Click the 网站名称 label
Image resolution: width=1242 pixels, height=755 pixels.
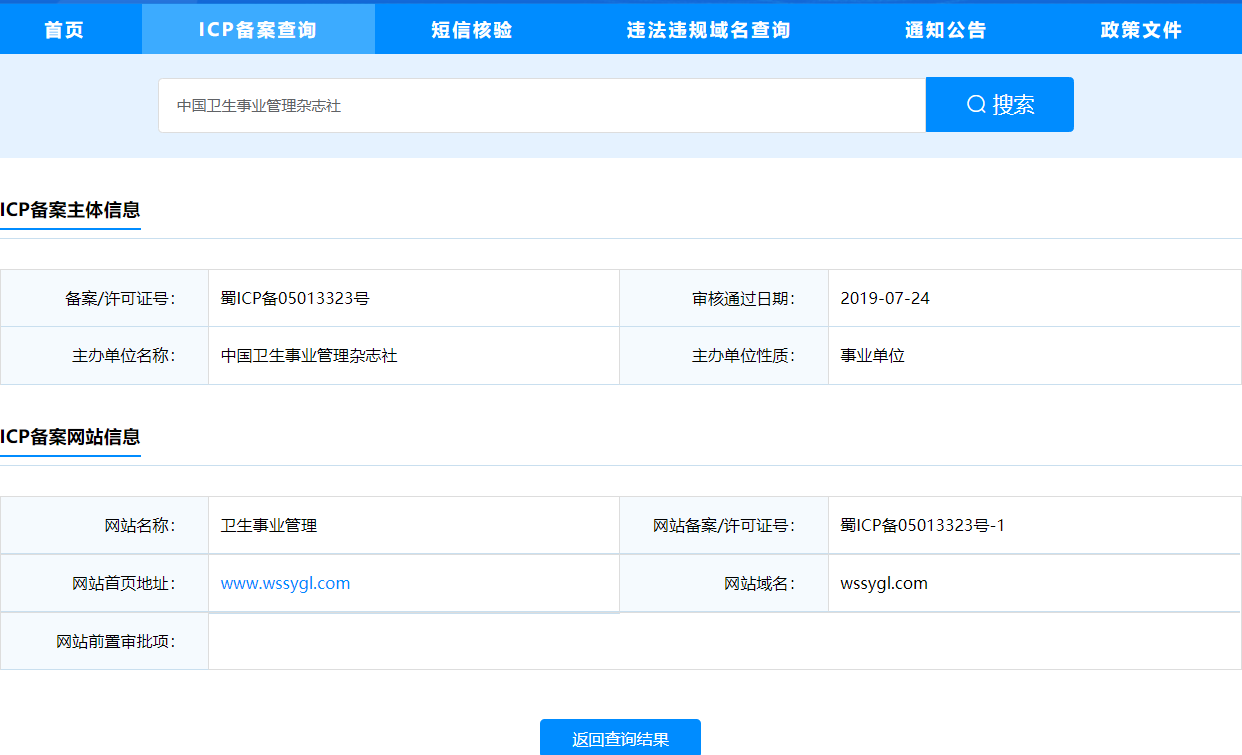[140, 525]
